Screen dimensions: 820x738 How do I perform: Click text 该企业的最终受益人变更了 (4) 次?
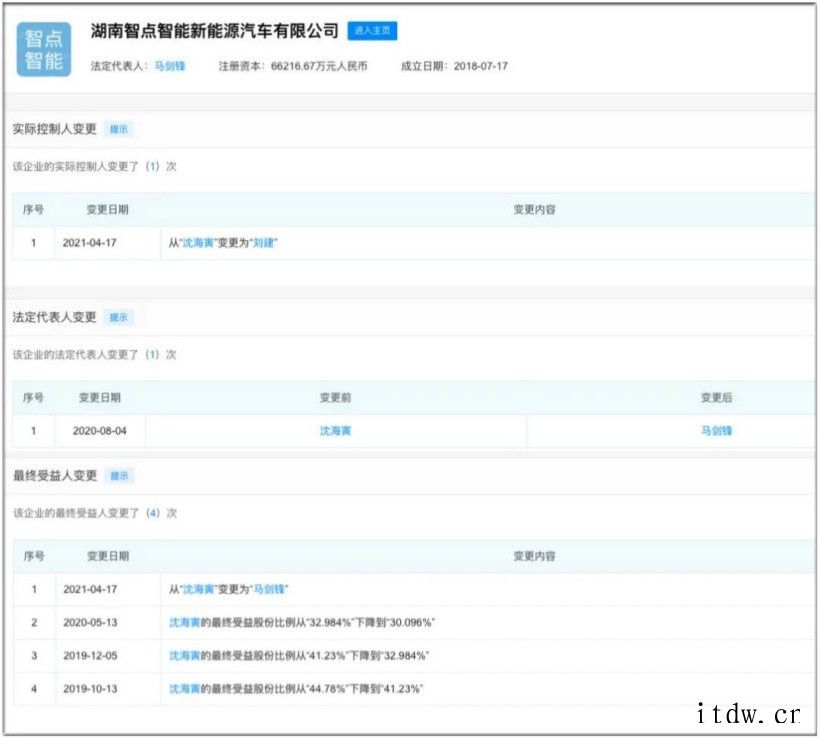click(x=95, y=513)
